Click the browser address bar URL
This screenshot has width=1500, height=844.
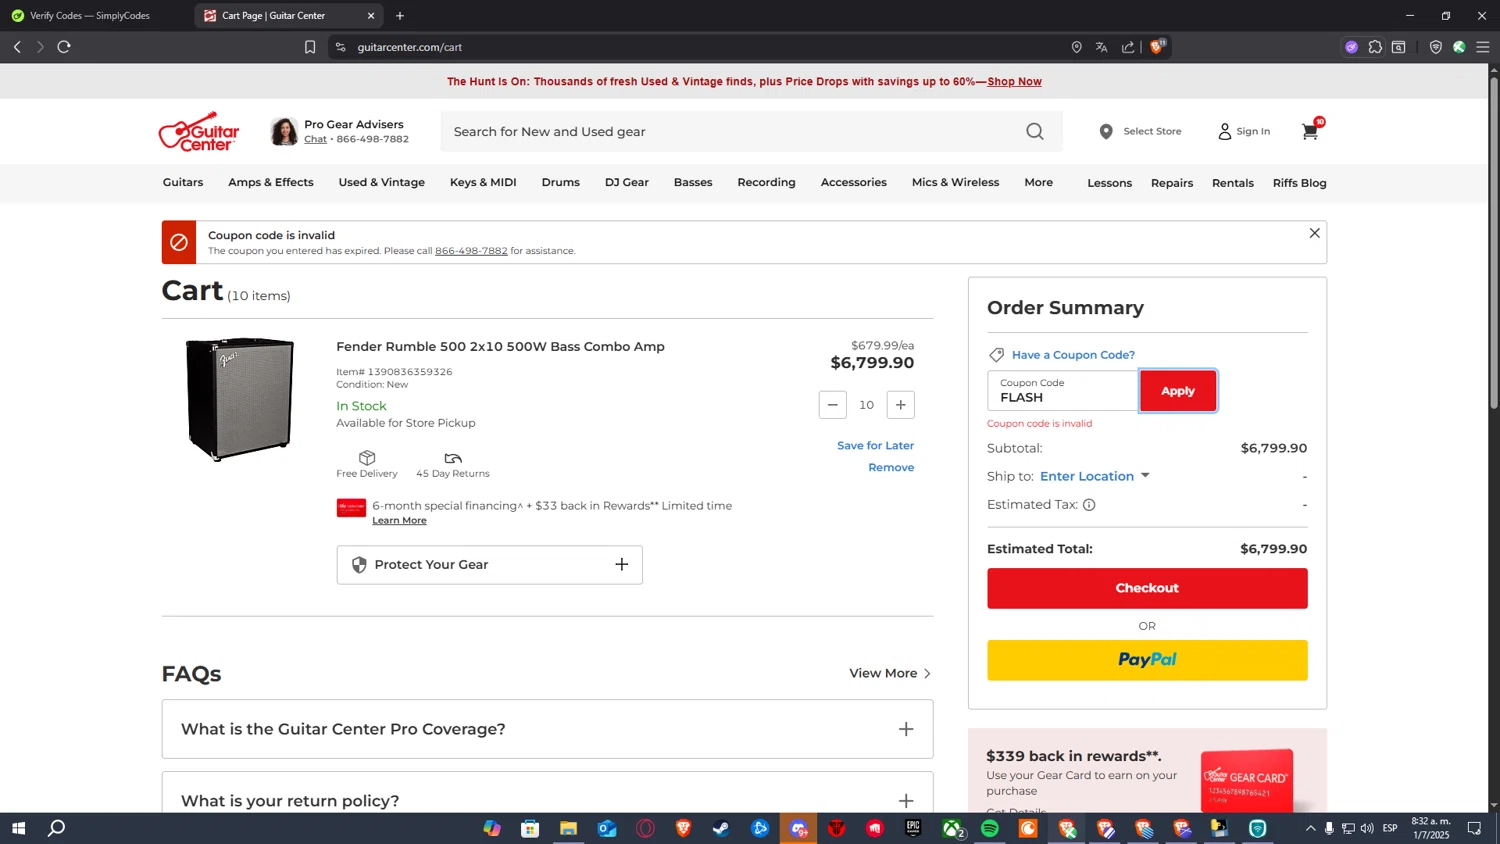(x=410, y=47)
